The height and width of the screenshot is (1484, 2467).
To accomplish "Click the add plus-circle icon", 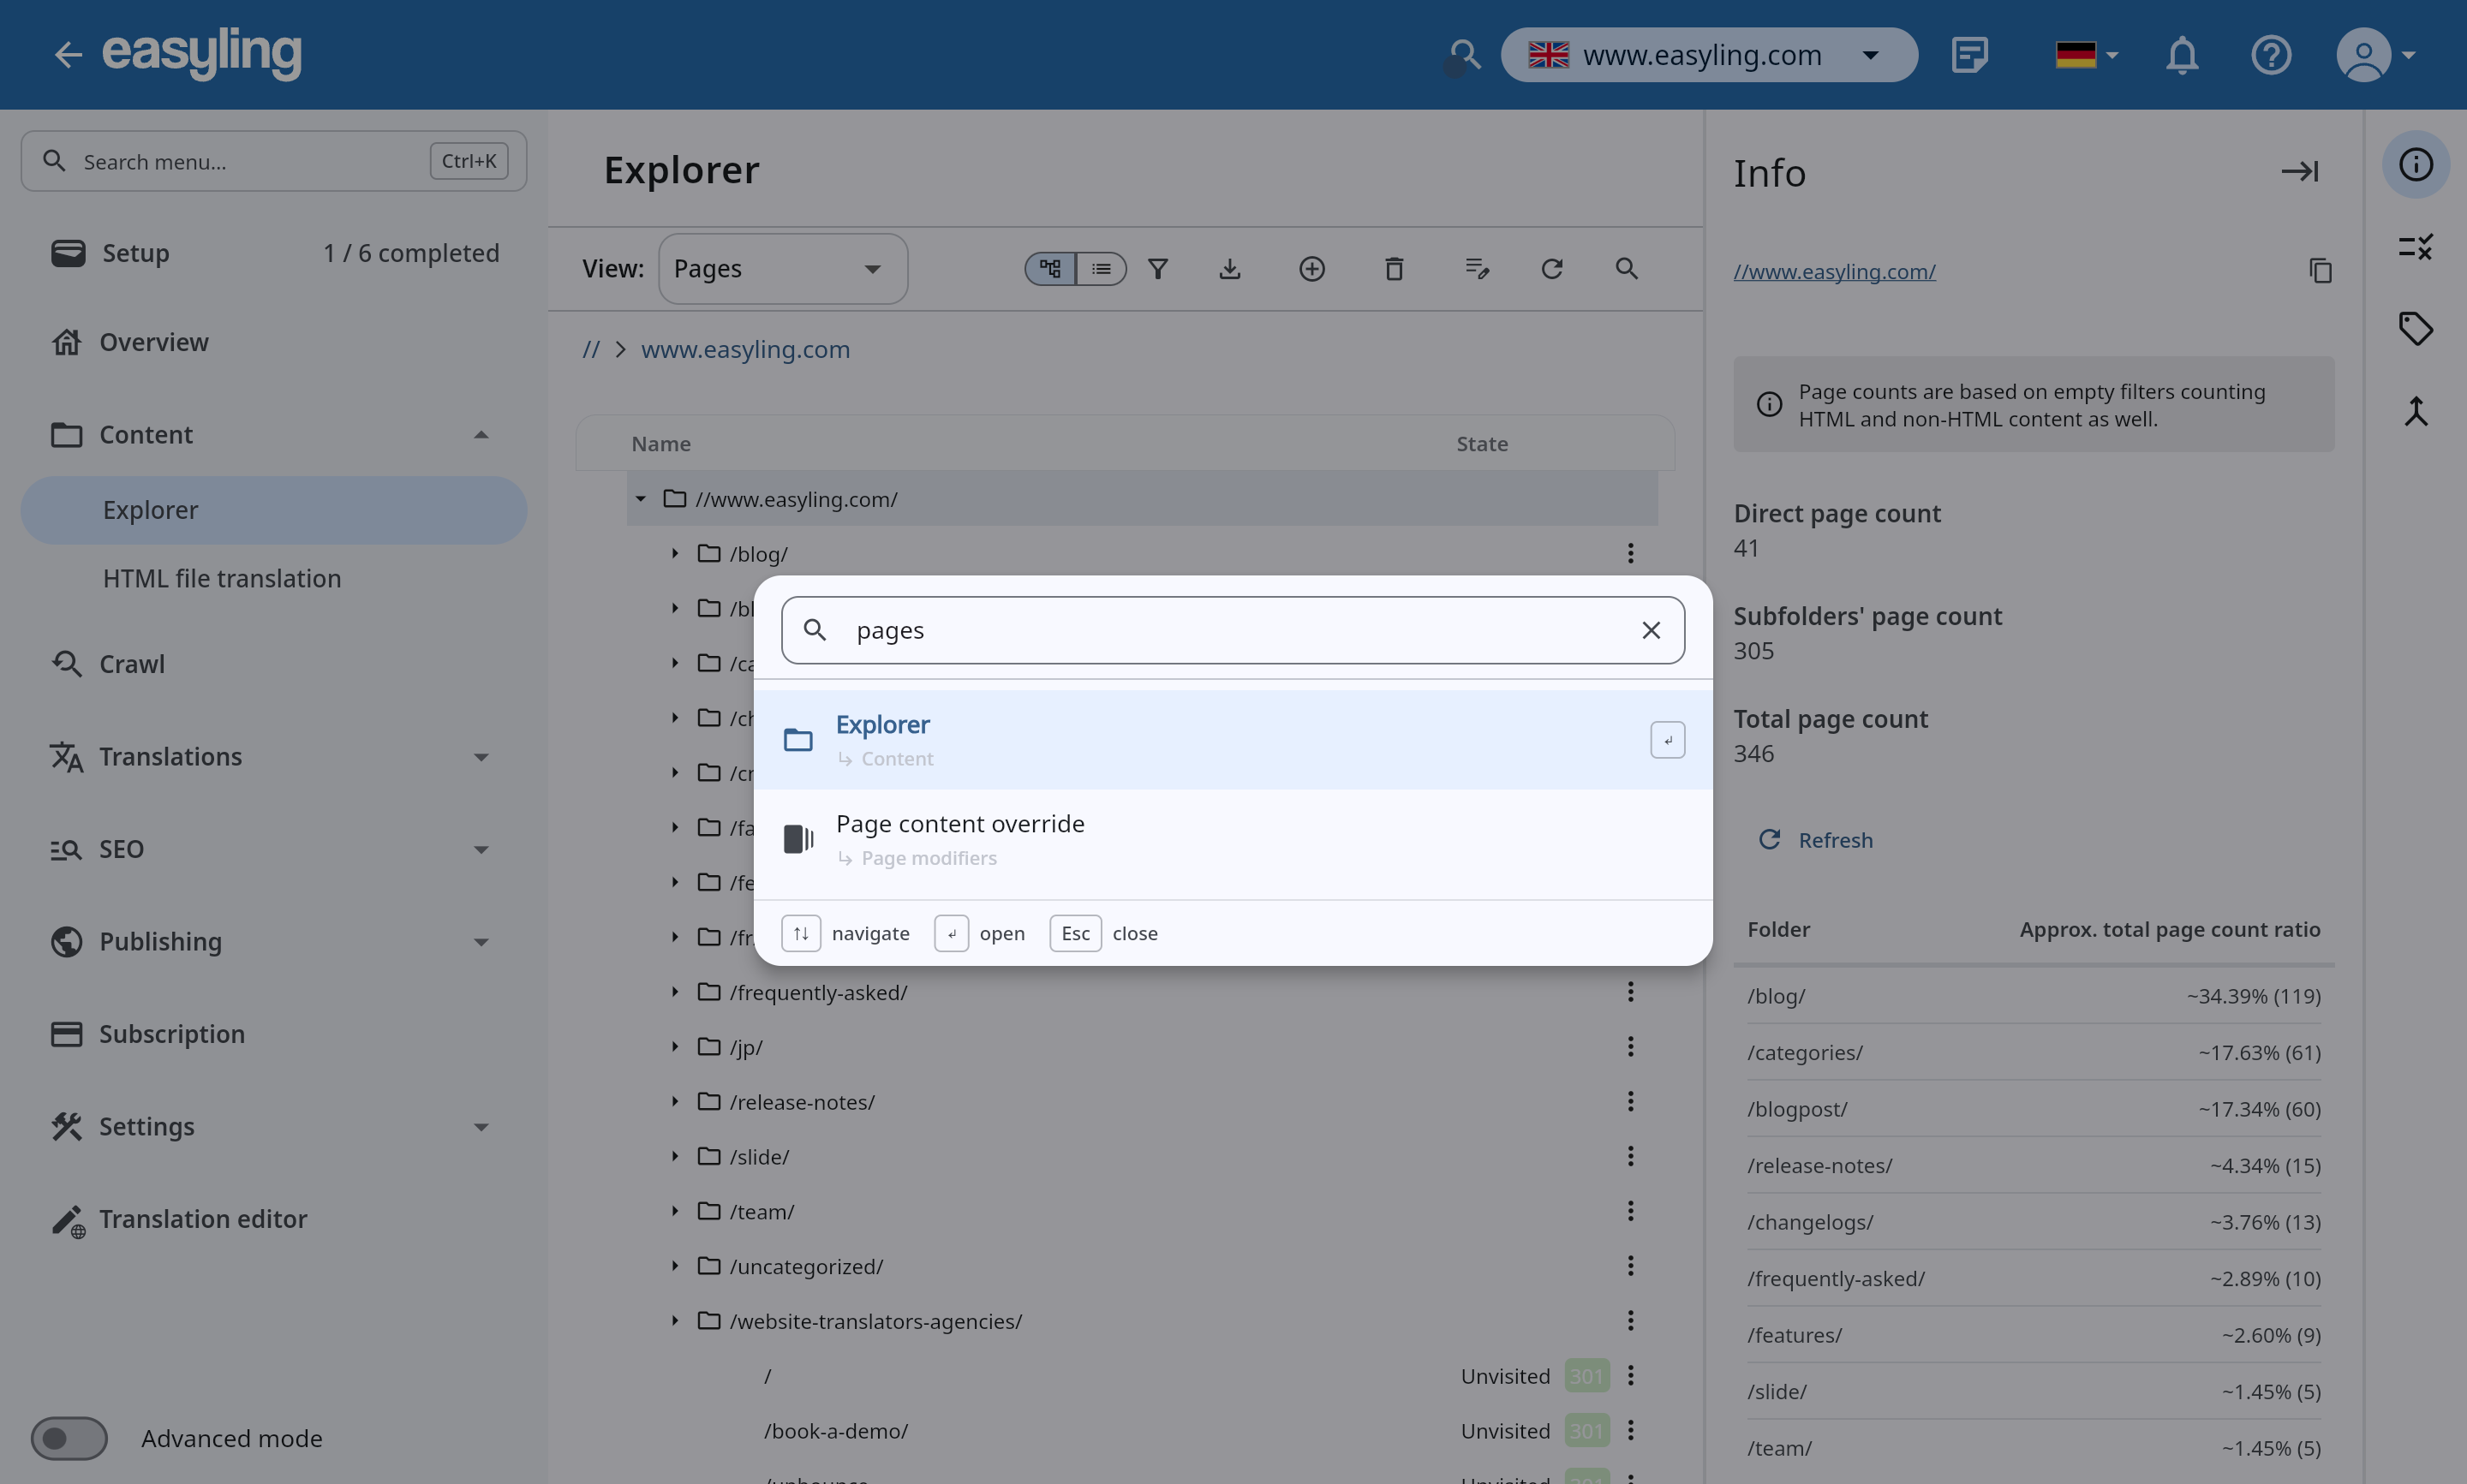I will (x=1312, y=269).
